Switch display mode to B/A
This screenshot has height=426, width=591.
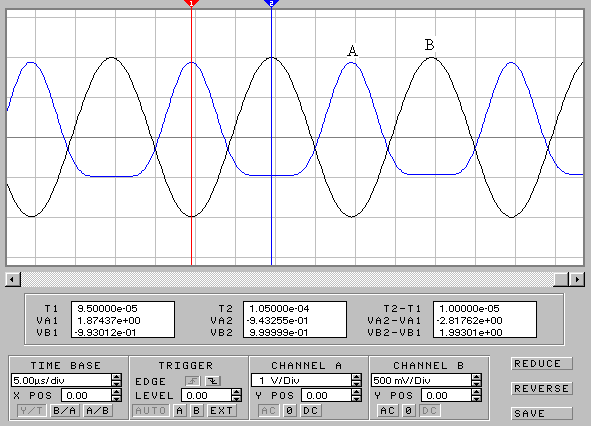click(64, 411)
